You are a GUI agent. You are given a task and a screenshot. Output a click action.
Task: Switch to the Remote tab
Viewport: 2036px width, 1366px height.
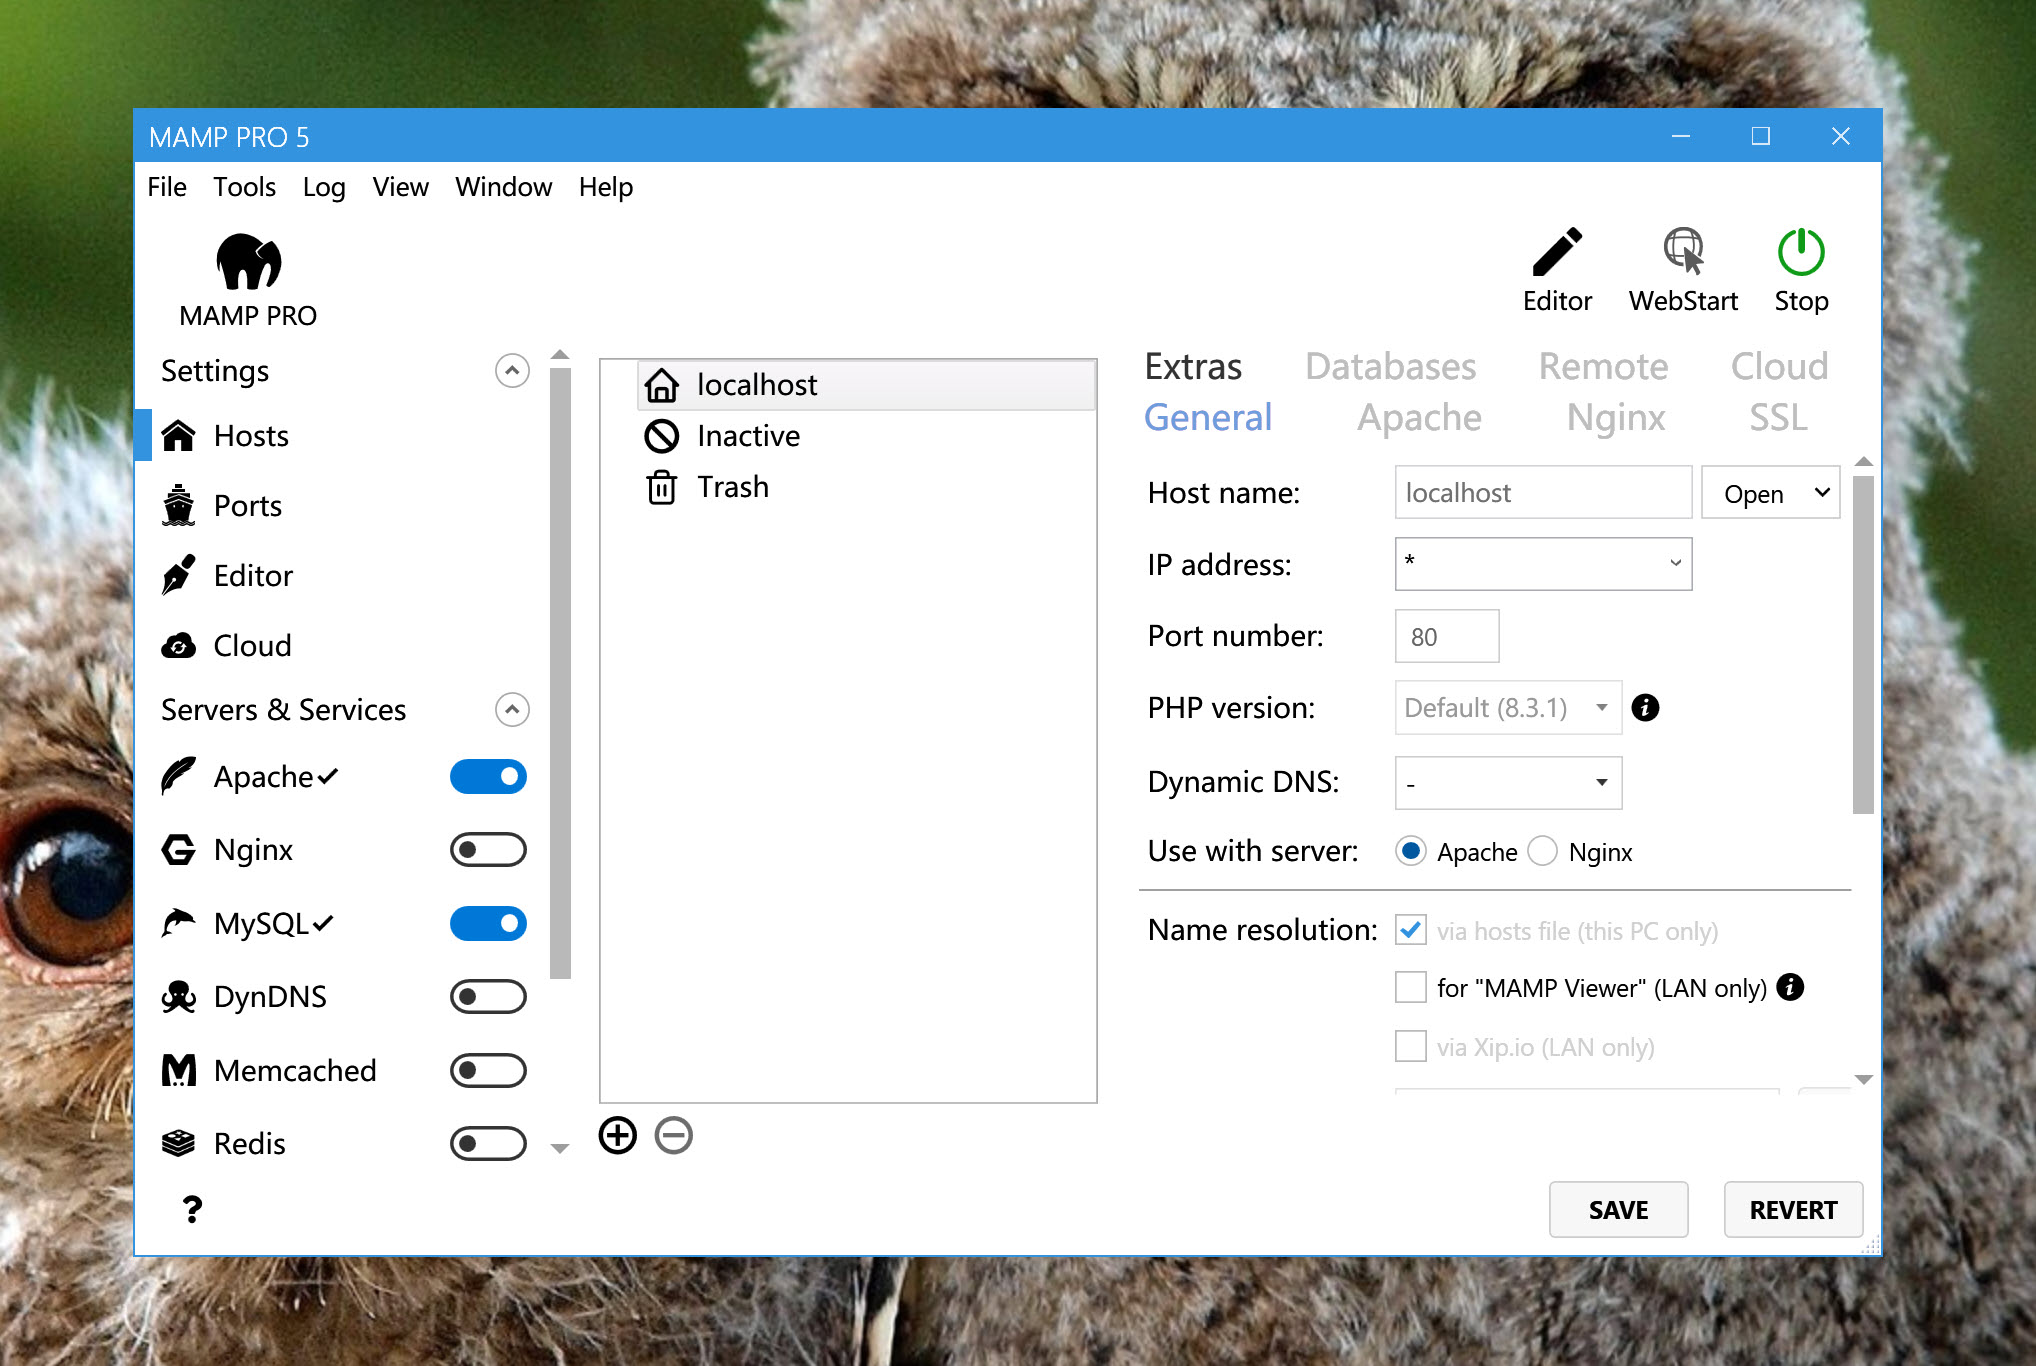tap(1603, 367)
